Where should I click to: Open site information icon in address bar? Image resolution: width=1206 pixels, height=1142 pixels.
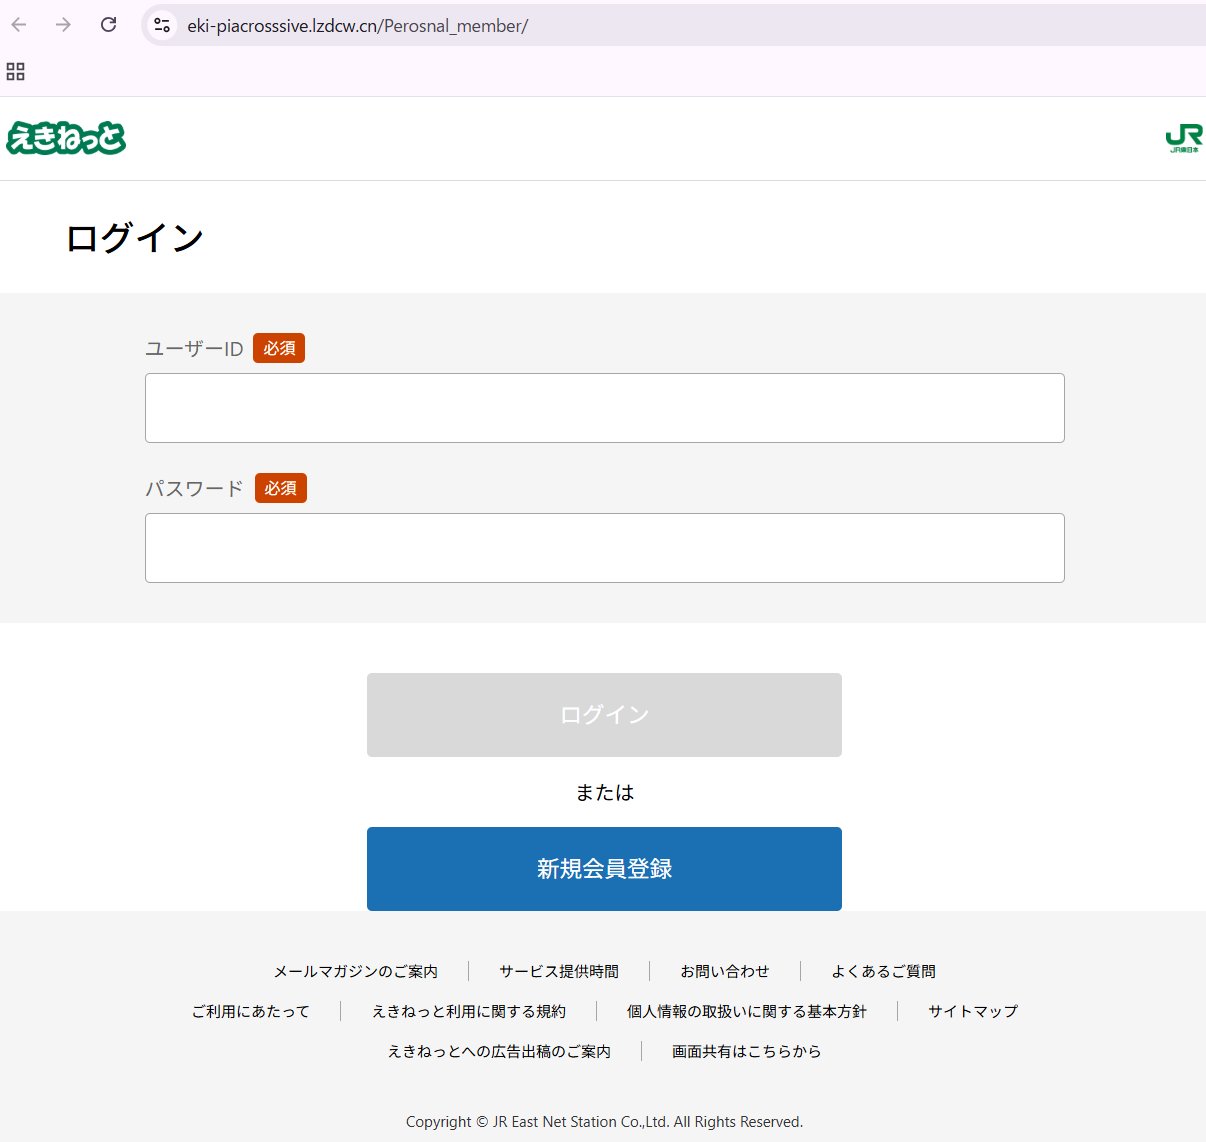pos(162,26)
